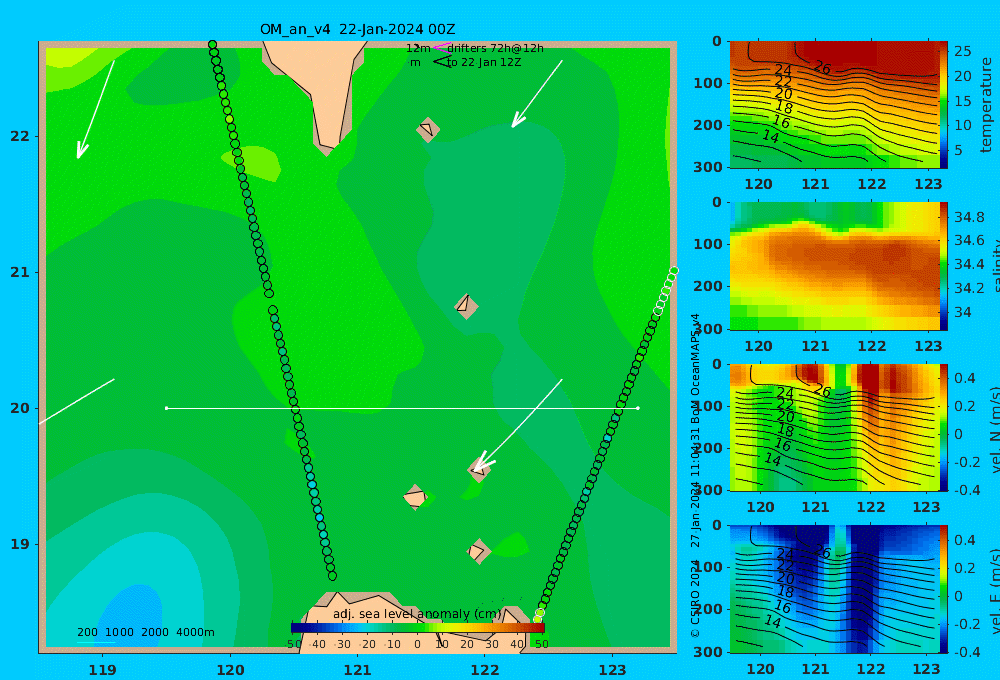
Task: Click depth label '300' on temperature panel
Action: click(x=707, y=167)
